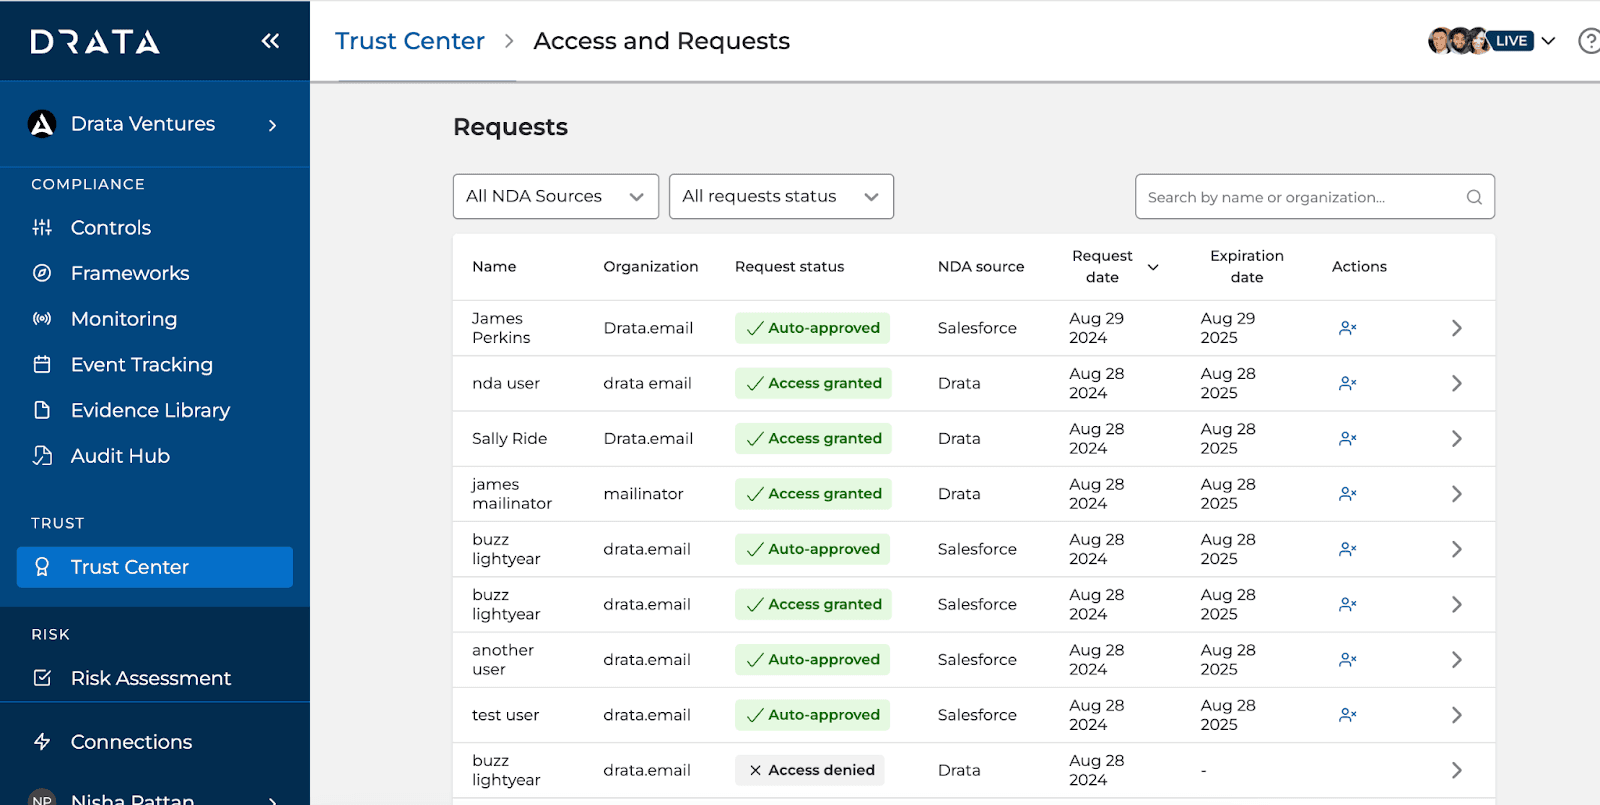Focus the search by name or organization field
This screenshot has height=805, width=1600.
[x=1300, y=197]
